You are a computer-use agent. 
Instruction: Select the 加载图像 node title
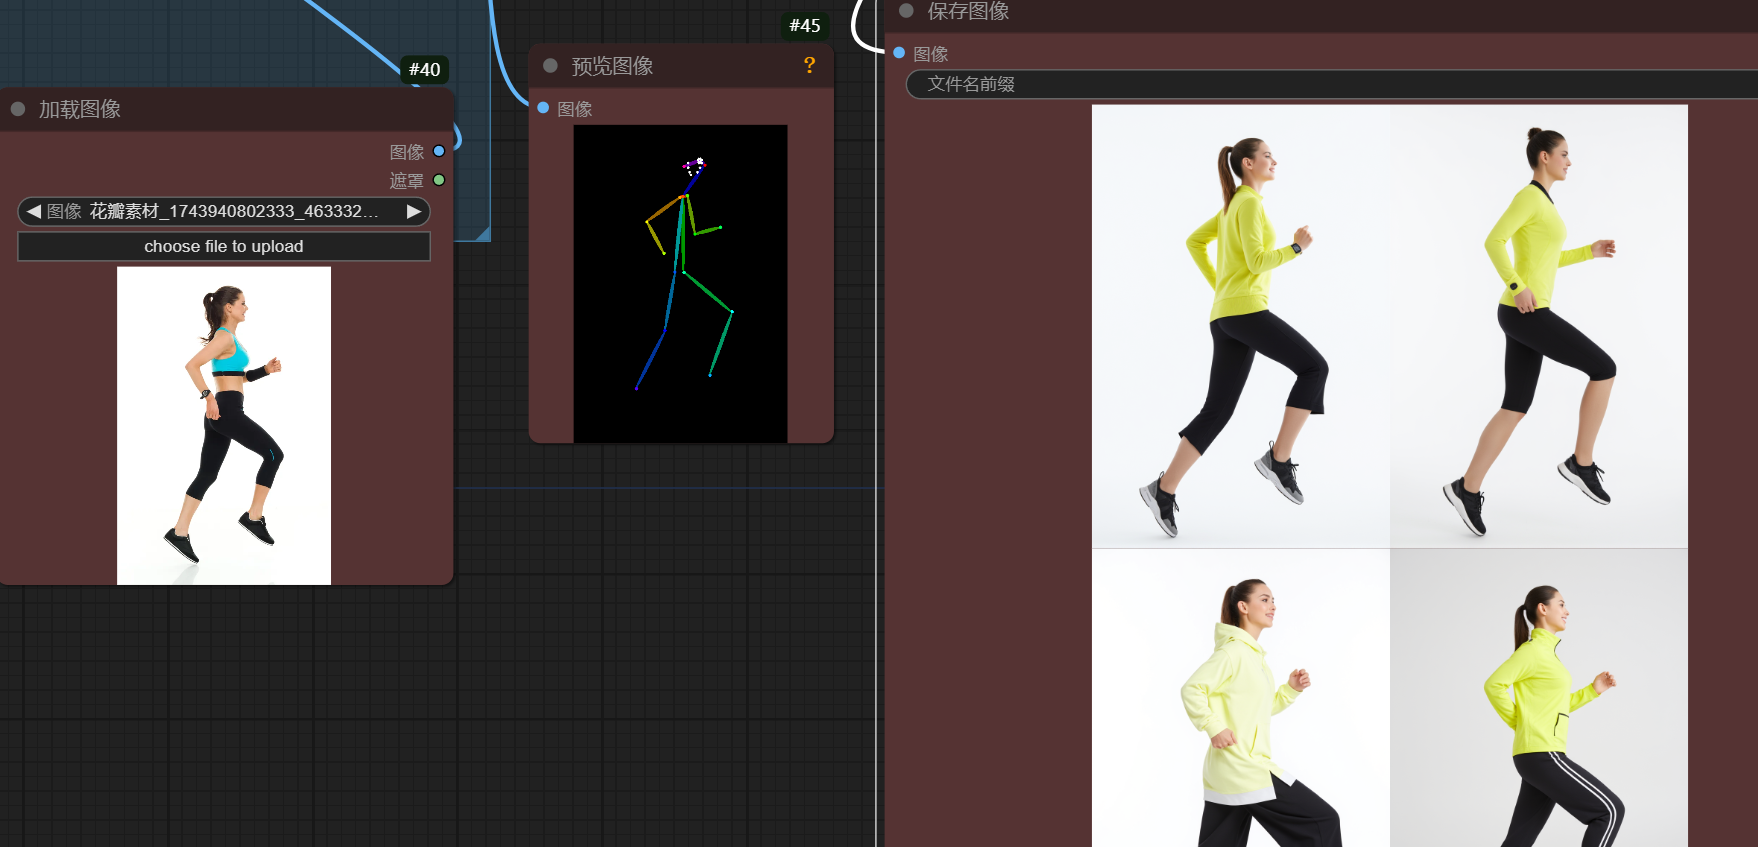80,109
